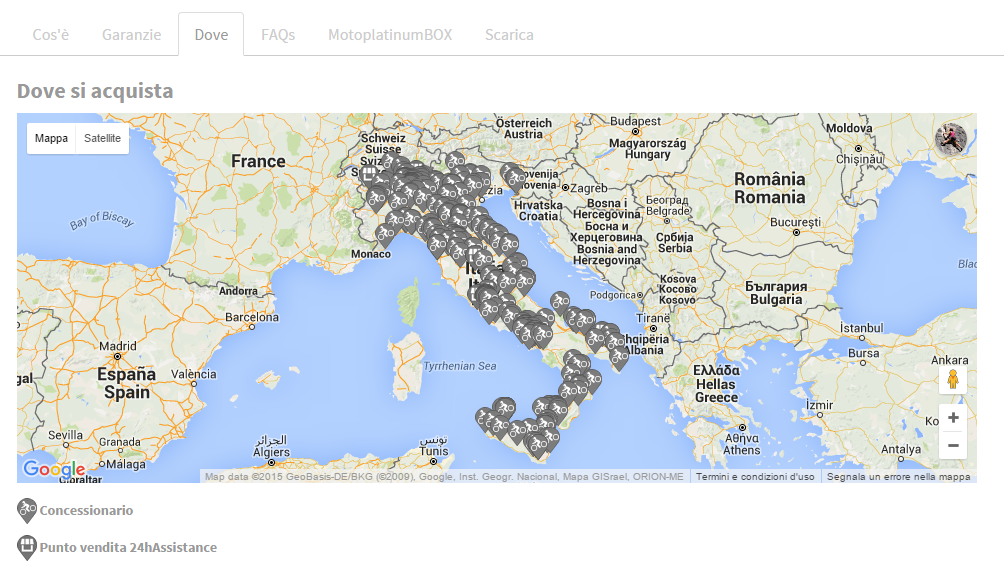
Task: Click the dealer marker next to Monaco
Action: tap(385, 235)
